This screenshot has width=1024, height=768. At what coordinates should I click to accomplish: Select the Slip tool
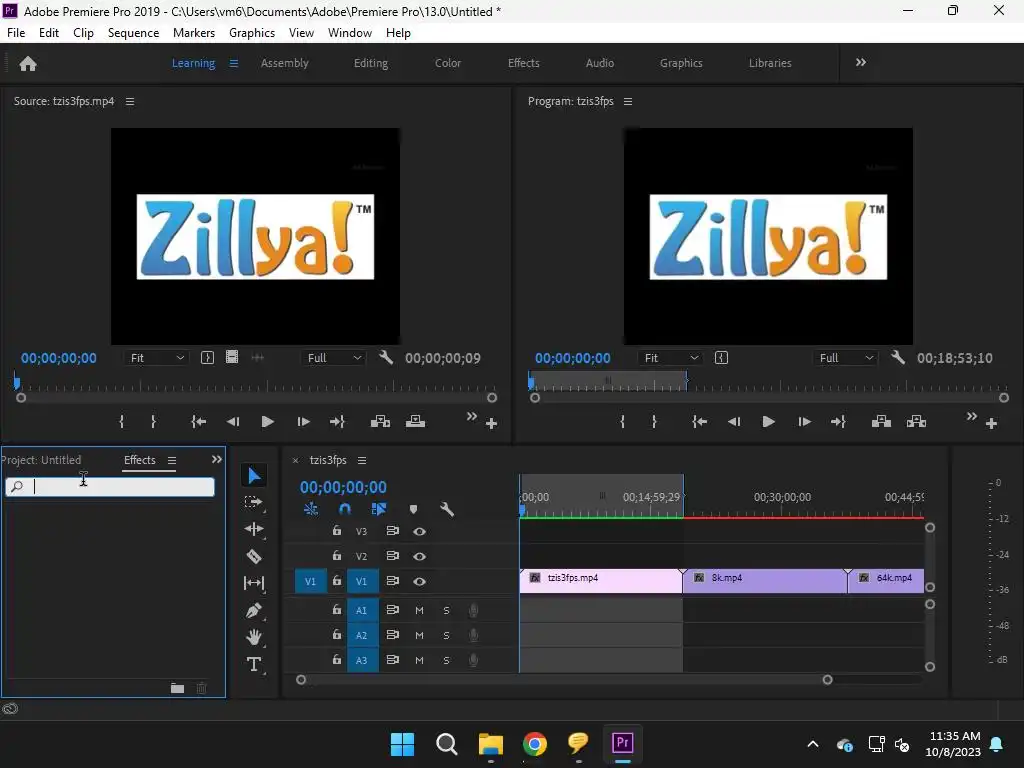click(x=253, y=583)
